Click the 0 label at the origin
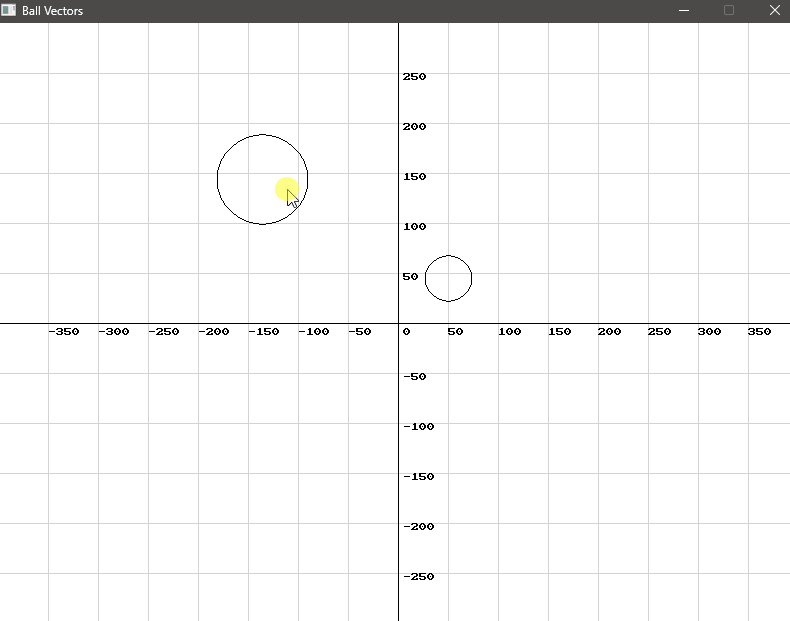The image size is (790, 621). (406, 332)
